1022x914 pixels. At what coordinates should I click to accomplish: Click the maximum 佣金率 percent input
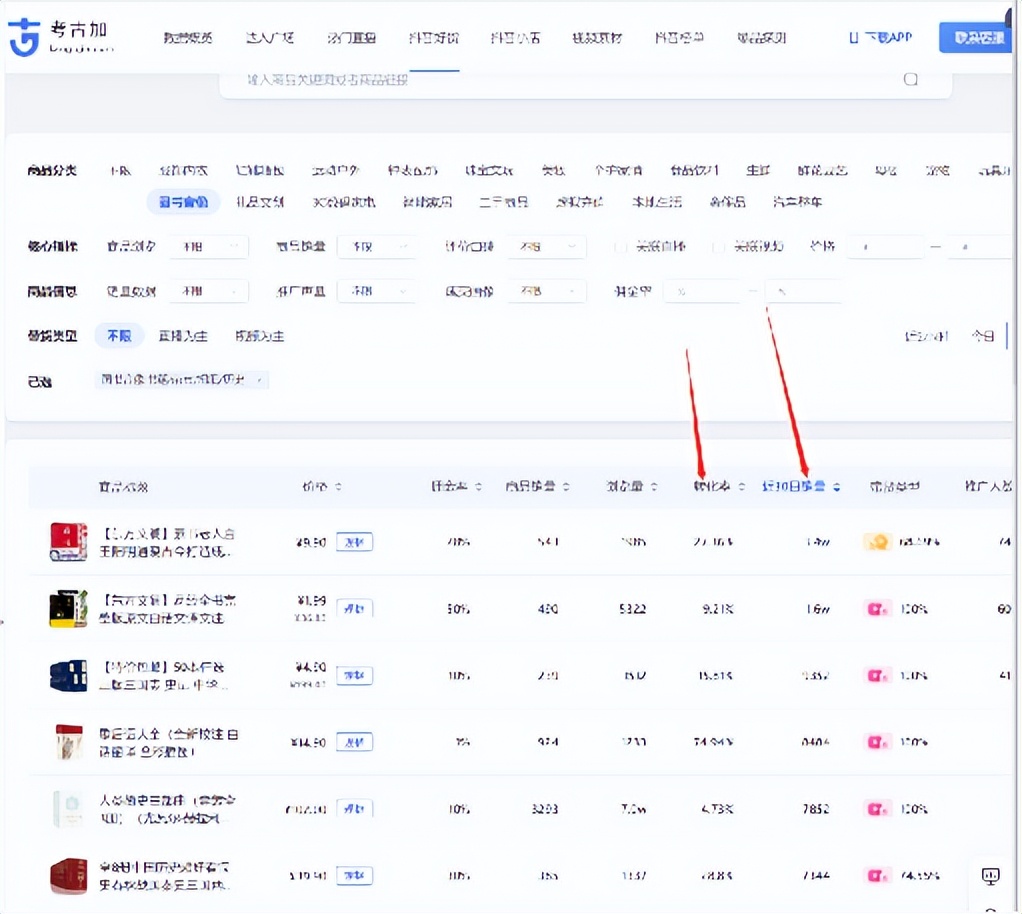pos(804,291)
